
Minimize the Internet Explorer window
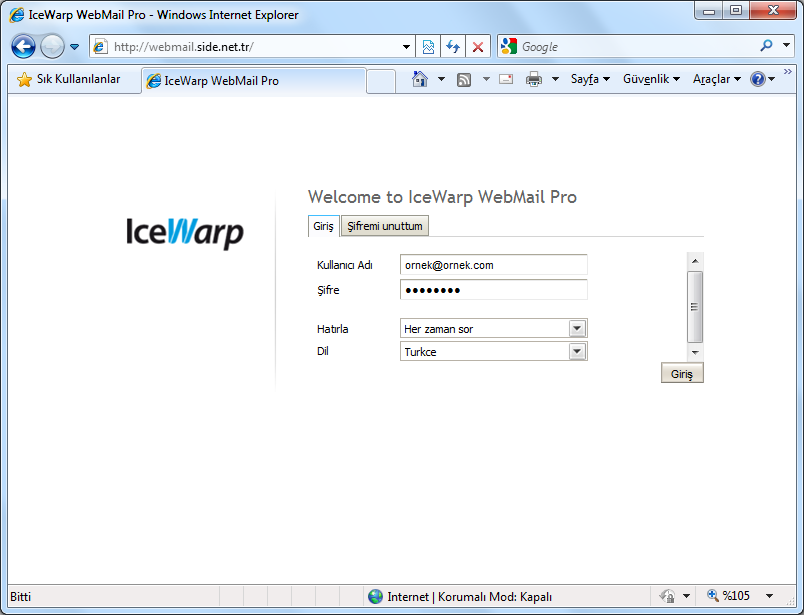pos(709,11)
